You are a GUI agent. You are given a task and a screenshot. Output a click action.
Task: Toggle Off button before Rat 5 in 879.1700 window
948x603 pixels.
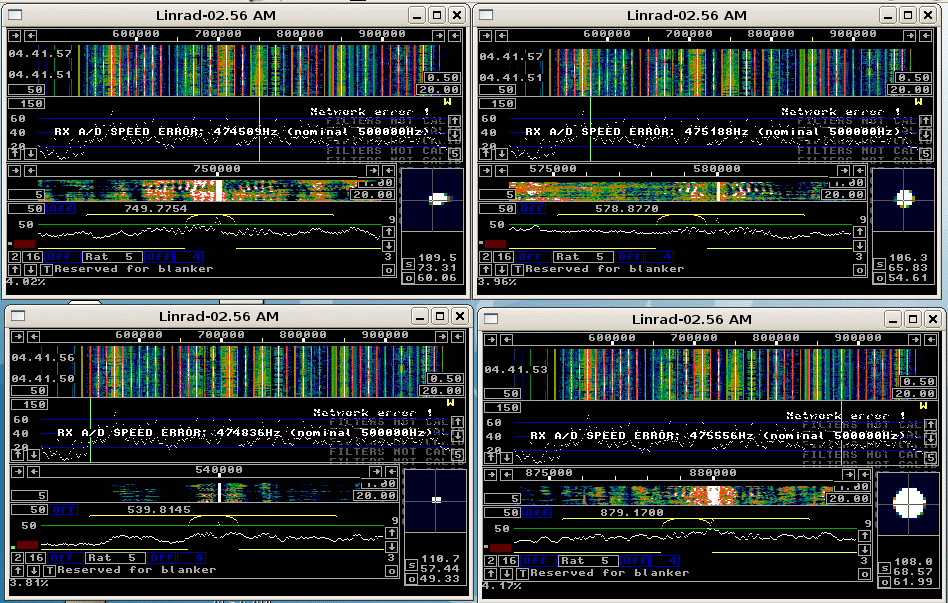(x=539, y=561)
